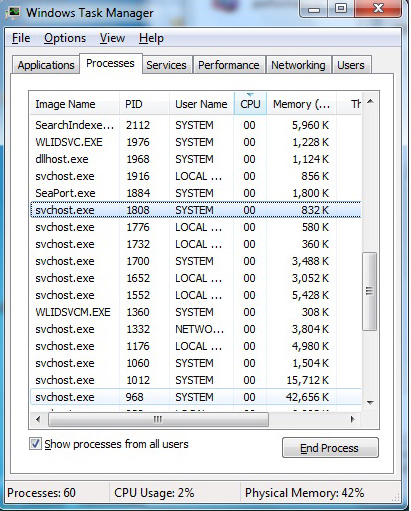Click Physical Memory: 42% status entry
The image size is (411, 511).
tap(305, 493)
